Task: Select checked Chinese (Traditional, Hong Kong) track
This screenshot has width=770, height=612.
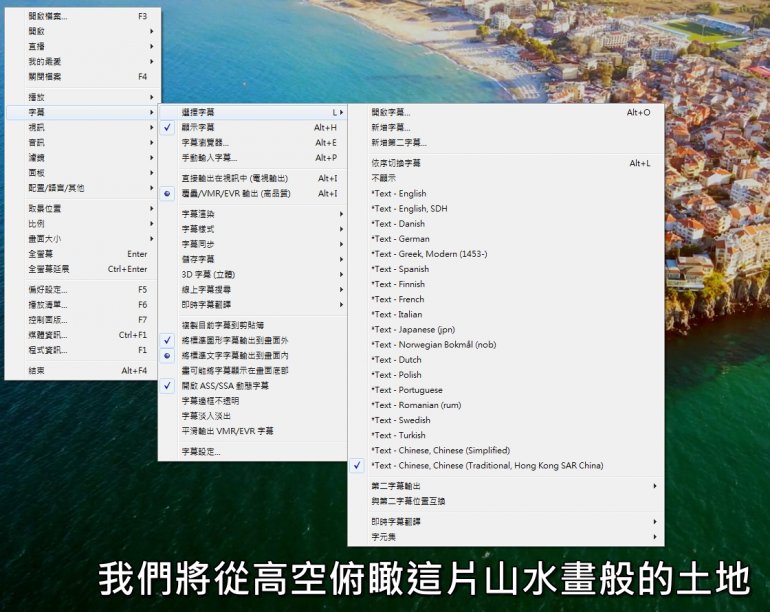Action: pyautogui.click(x=506, y=466)
